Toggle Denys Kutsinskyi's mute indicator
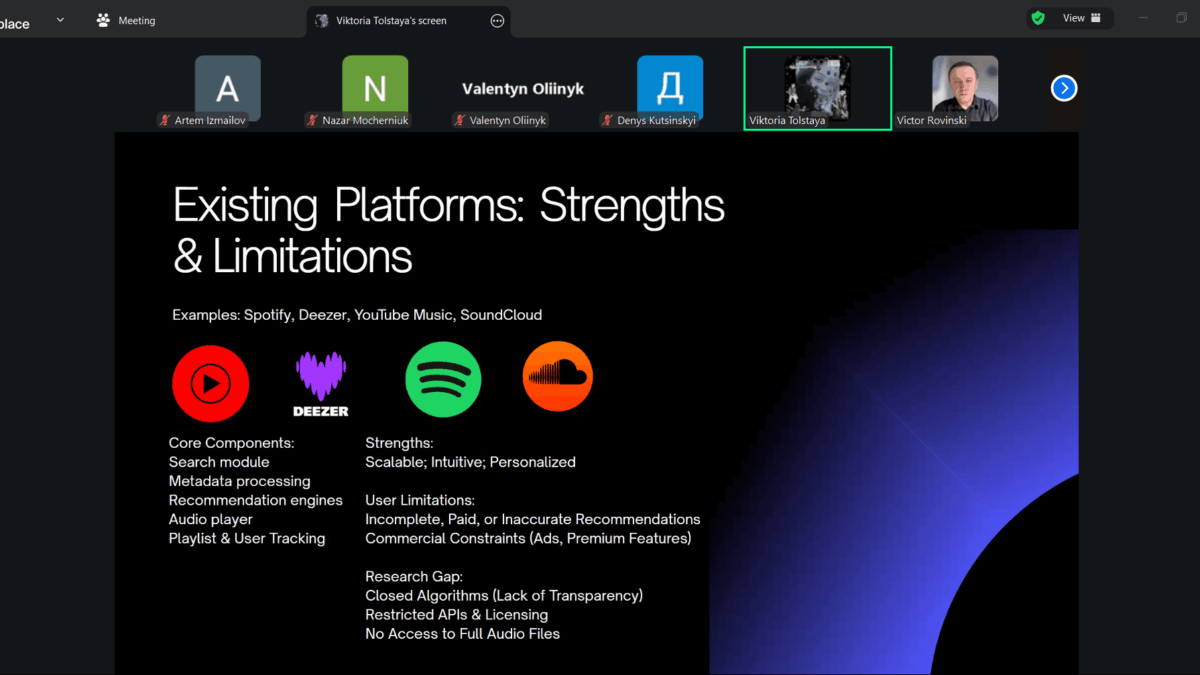Image resolution: width=1200 pixels, height=675 pixels. pyautogui.click(x=608, y=120)
